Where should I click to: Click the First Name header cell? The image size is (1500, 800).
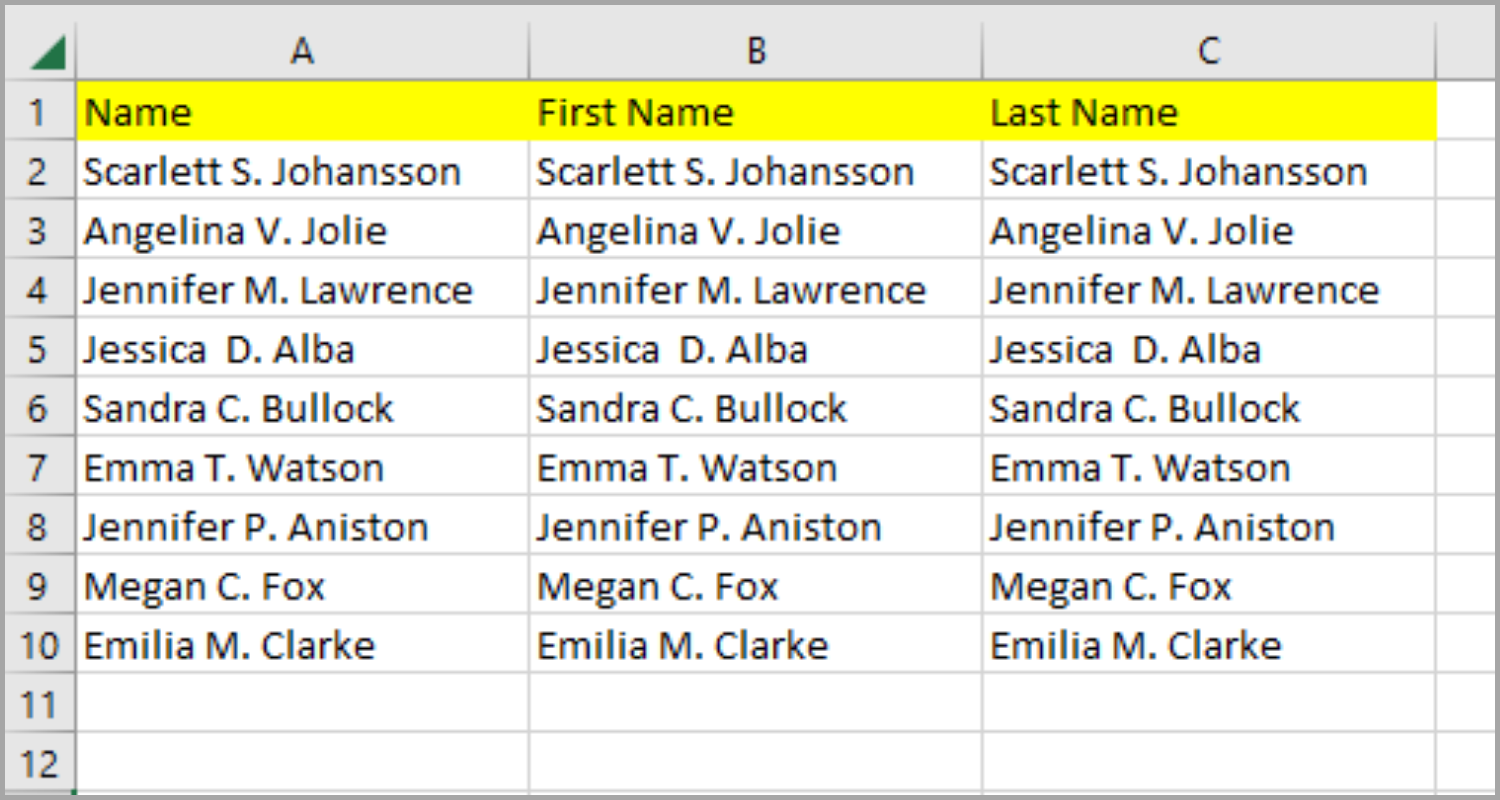coord(756,112)
